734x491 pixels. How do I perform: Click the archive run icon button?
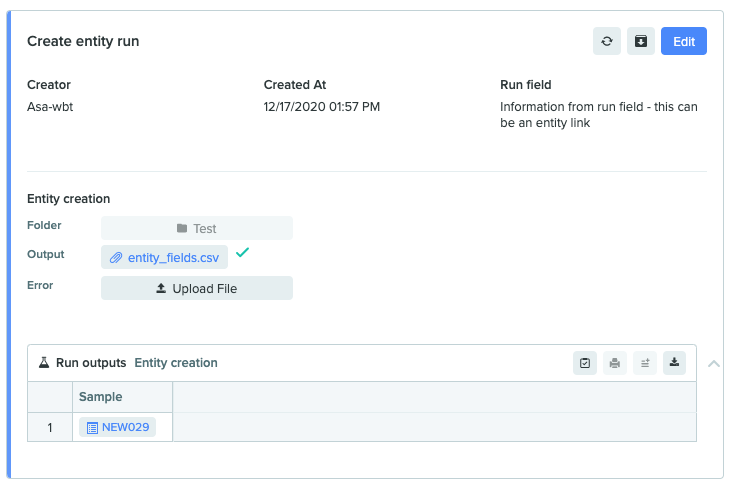coord(641,41)
